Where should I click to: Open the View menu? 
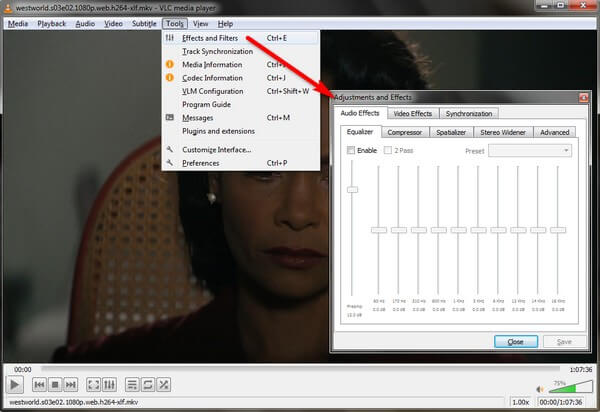(x=201, y=24)
